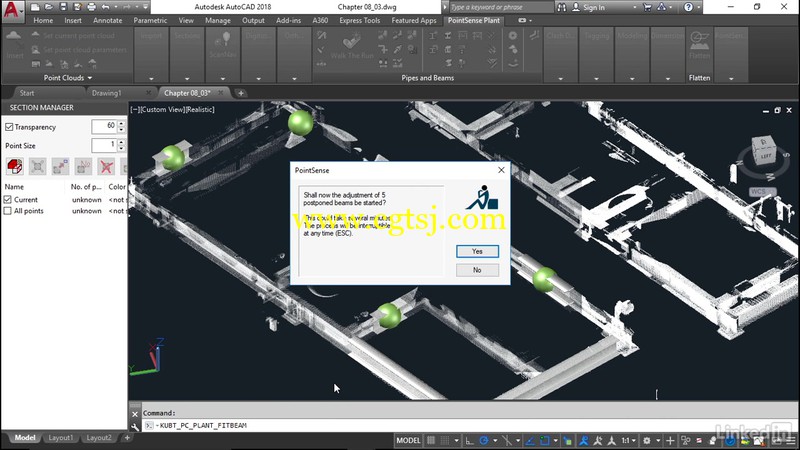Toggle the snap mode icon in status bar
The height and width of the screenshot is (450, 800).
point(445,440)
